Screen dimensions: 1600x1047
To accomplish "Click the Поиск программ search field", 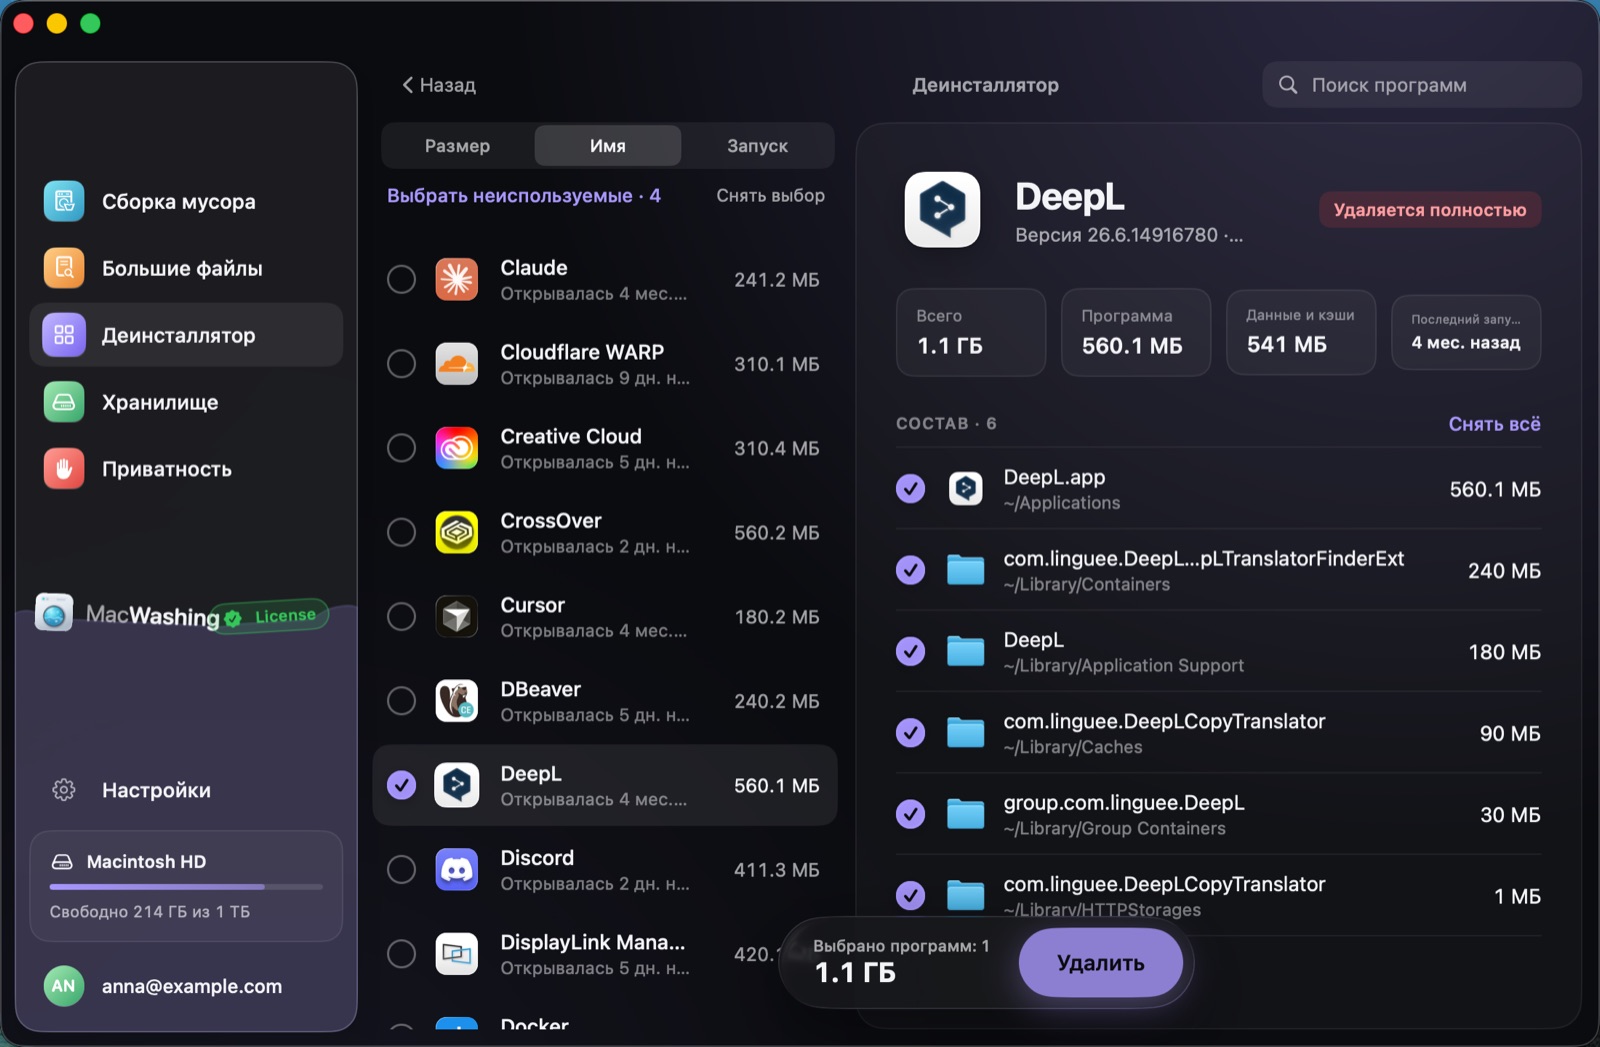I will pyautogui.click(x=1422, y=85).
